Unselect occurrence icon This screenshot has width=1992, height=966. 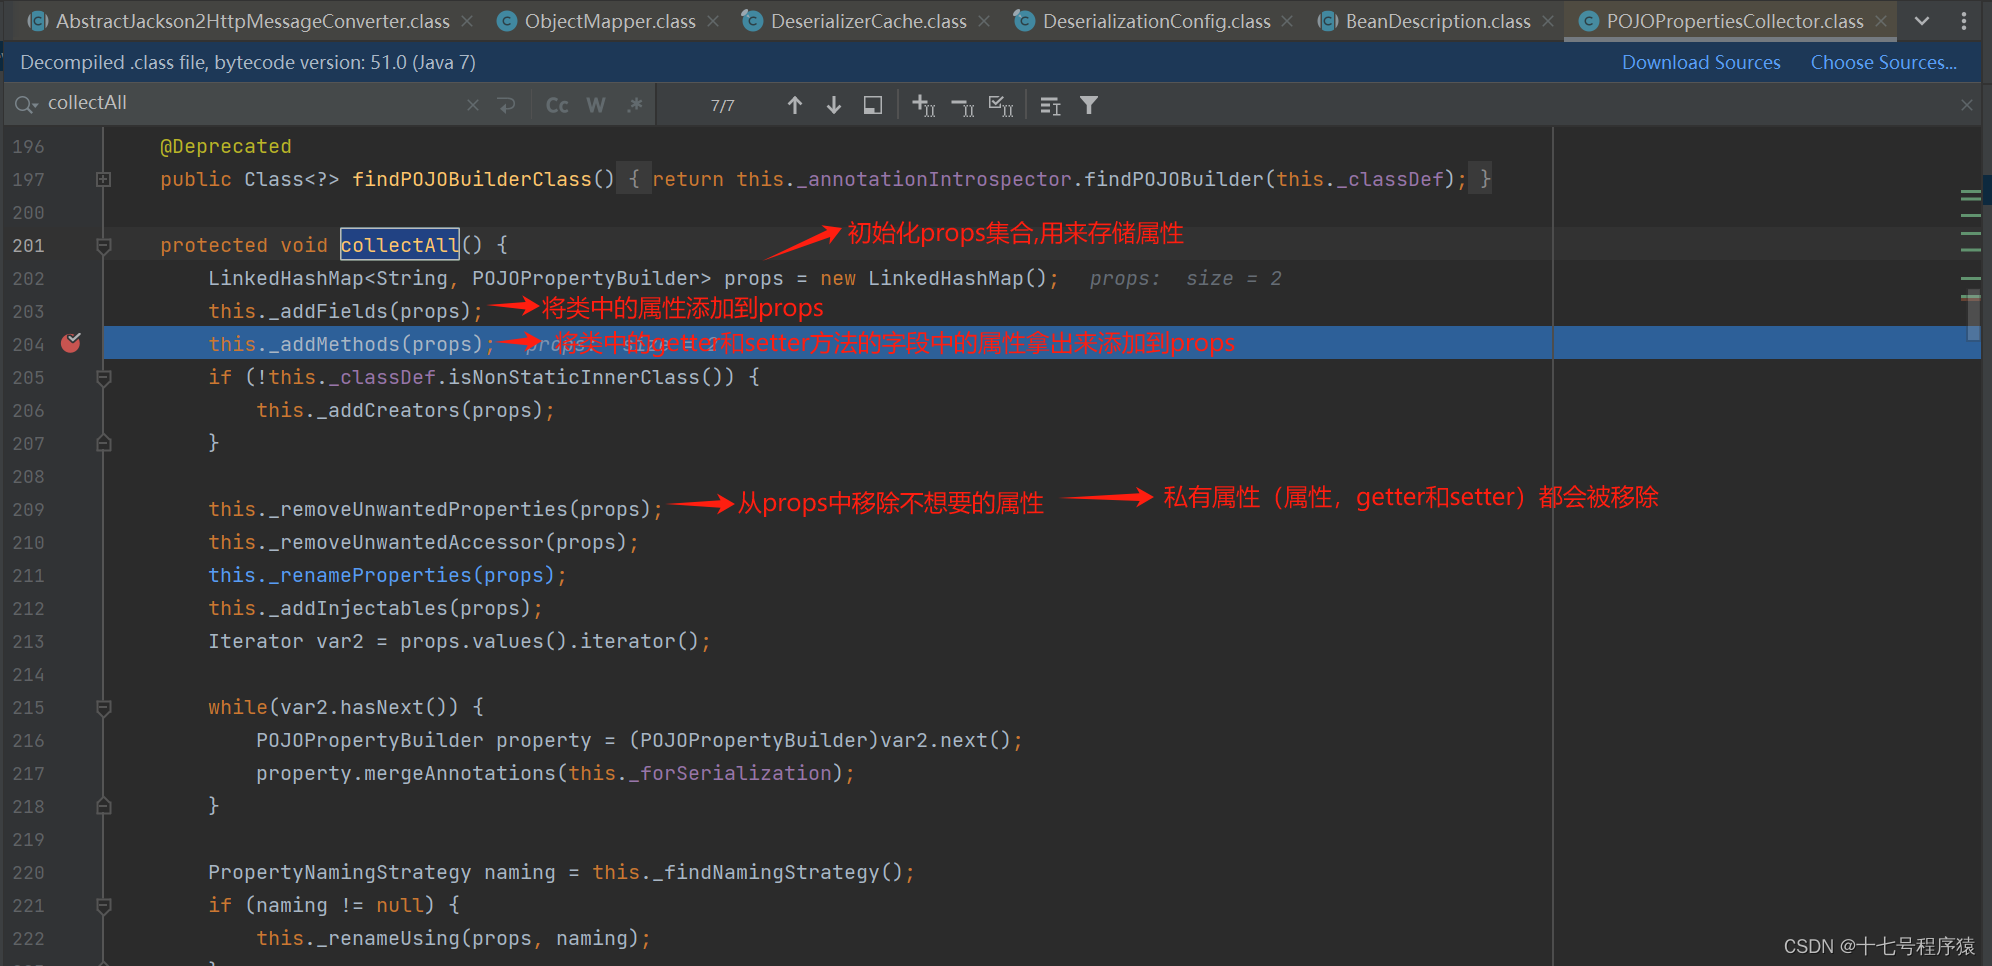click(x=963, y=105)
